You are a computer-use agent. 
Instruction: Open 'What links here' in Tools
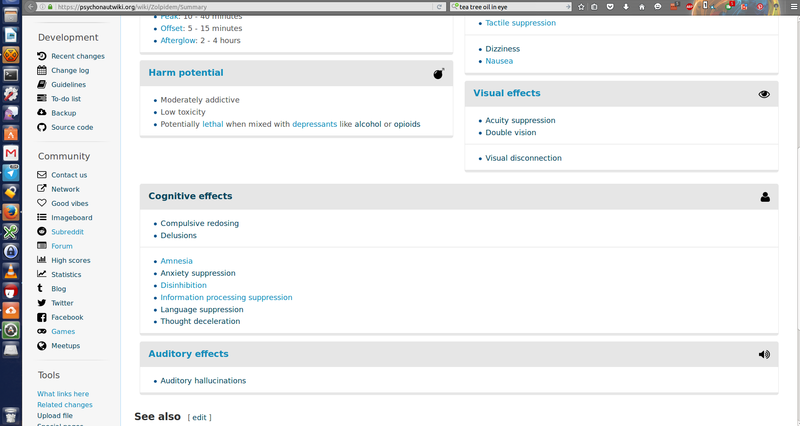[63, 394]
